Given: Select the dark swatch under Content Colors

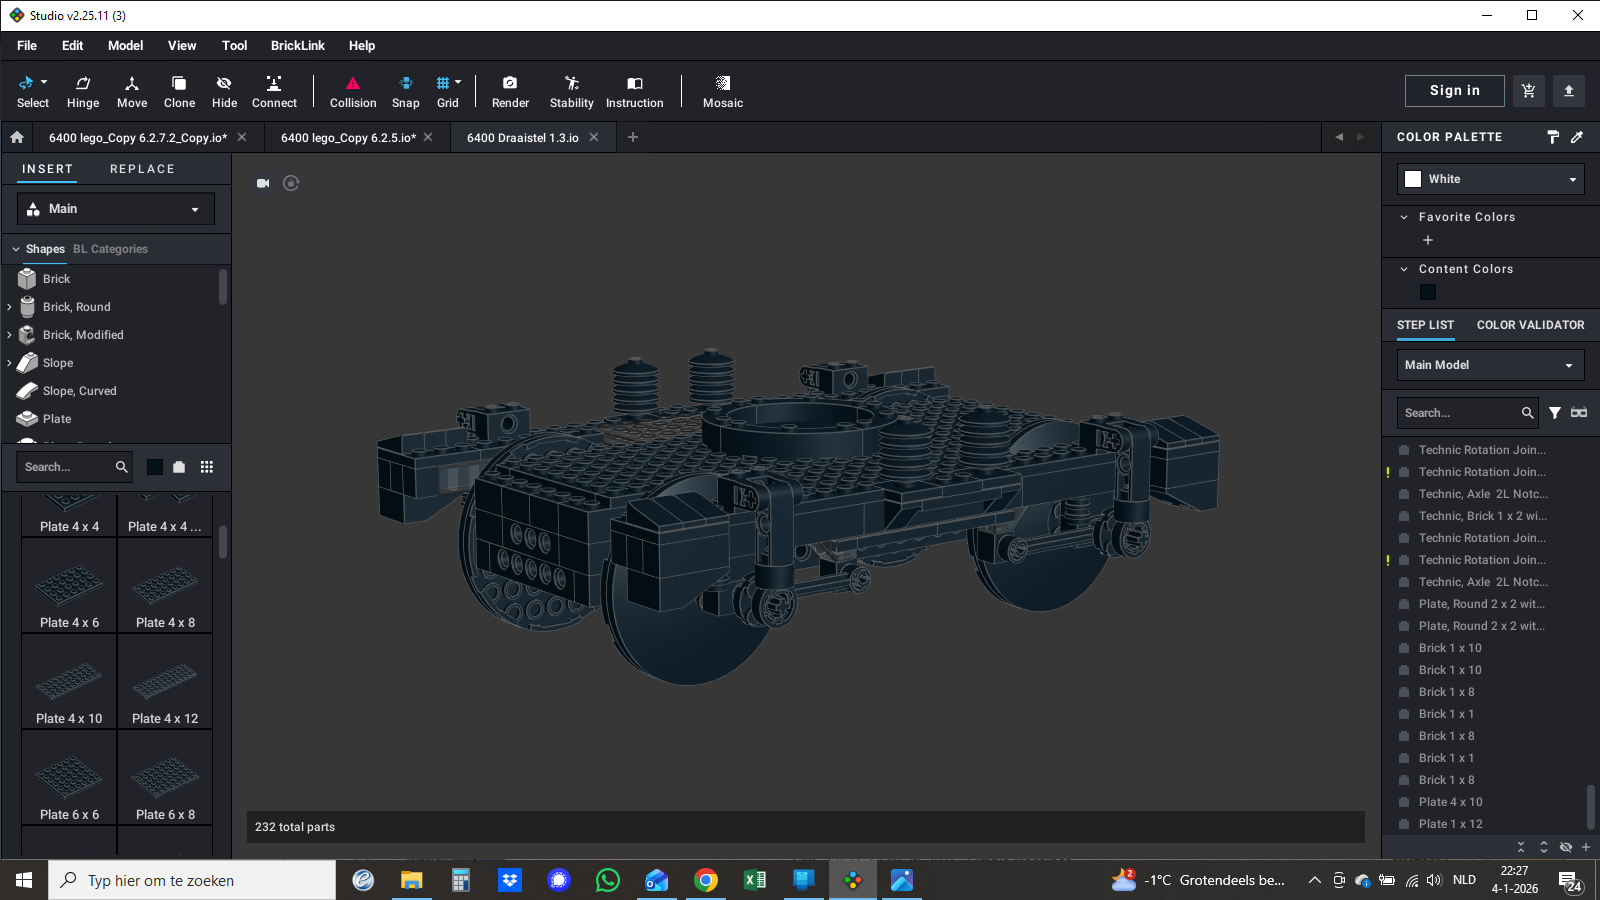Looking at the screenshot, I should tap(1428, 292).
